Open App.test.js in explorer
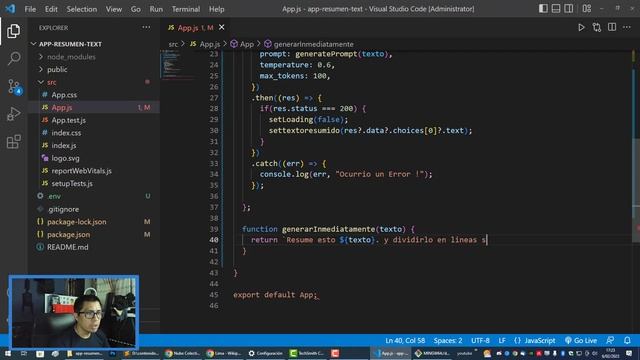Screen dimensions: 640x360 [x=94, y=120]
